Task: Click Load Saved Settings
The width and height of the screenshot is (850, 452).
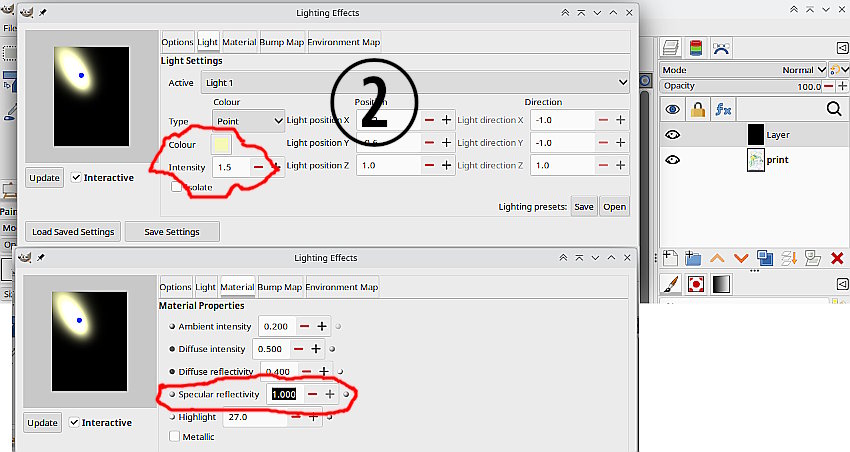Action: click(73, 231)
